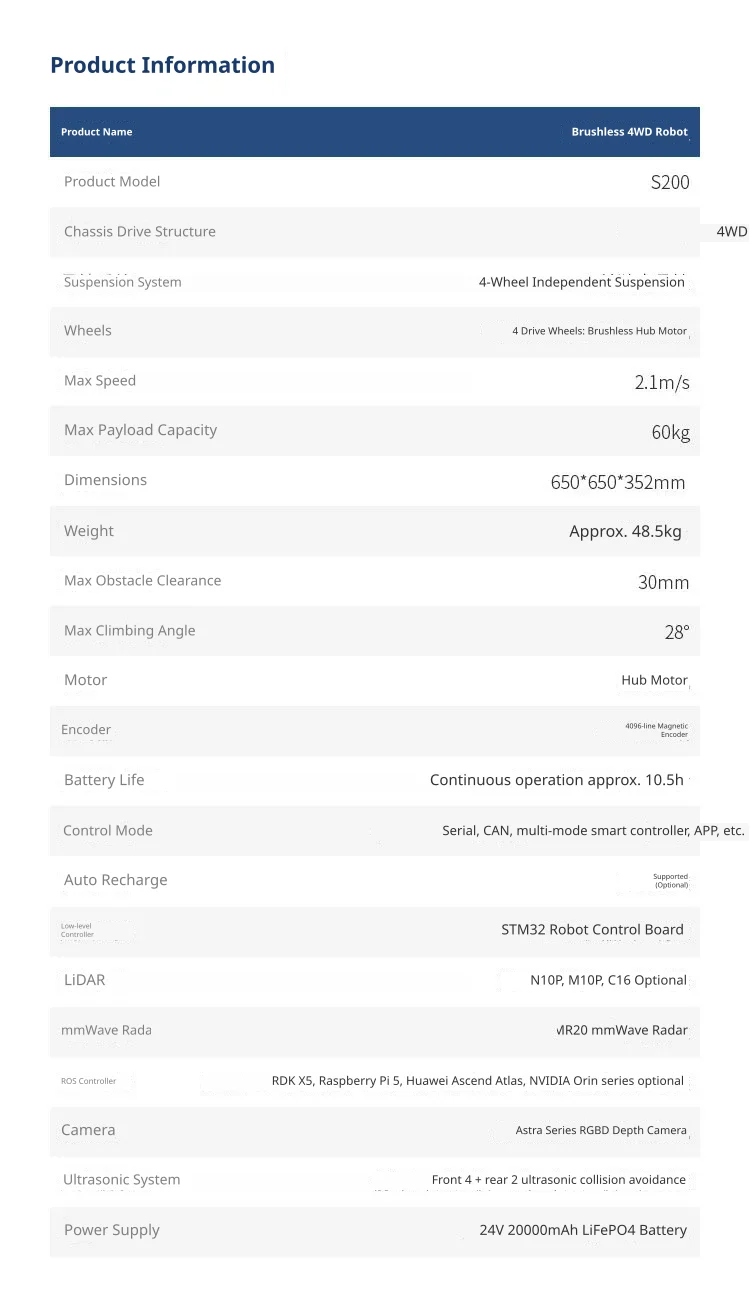Image resolution: width=750 pixels, height=1308 pixels.
Task: Click the STM32 Robot Control Board value
Action: (592, 930)
